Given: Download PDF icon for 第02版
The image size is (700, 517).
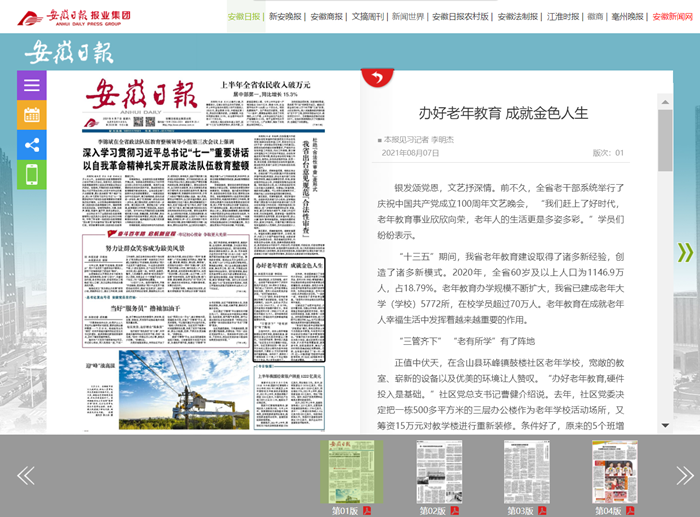Looking at the screenshot, I should click(x=454, y=510).
